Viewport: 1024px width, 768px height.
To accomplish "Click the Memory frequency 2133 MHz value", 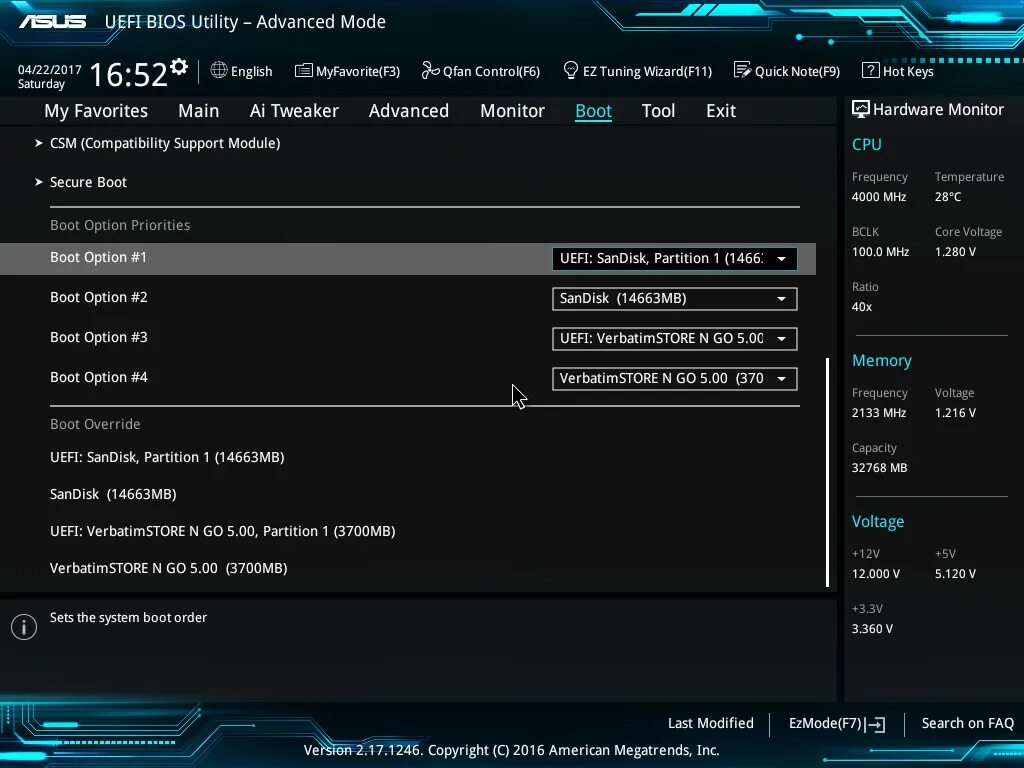I will pyautogui.click(x=879, y=413).
